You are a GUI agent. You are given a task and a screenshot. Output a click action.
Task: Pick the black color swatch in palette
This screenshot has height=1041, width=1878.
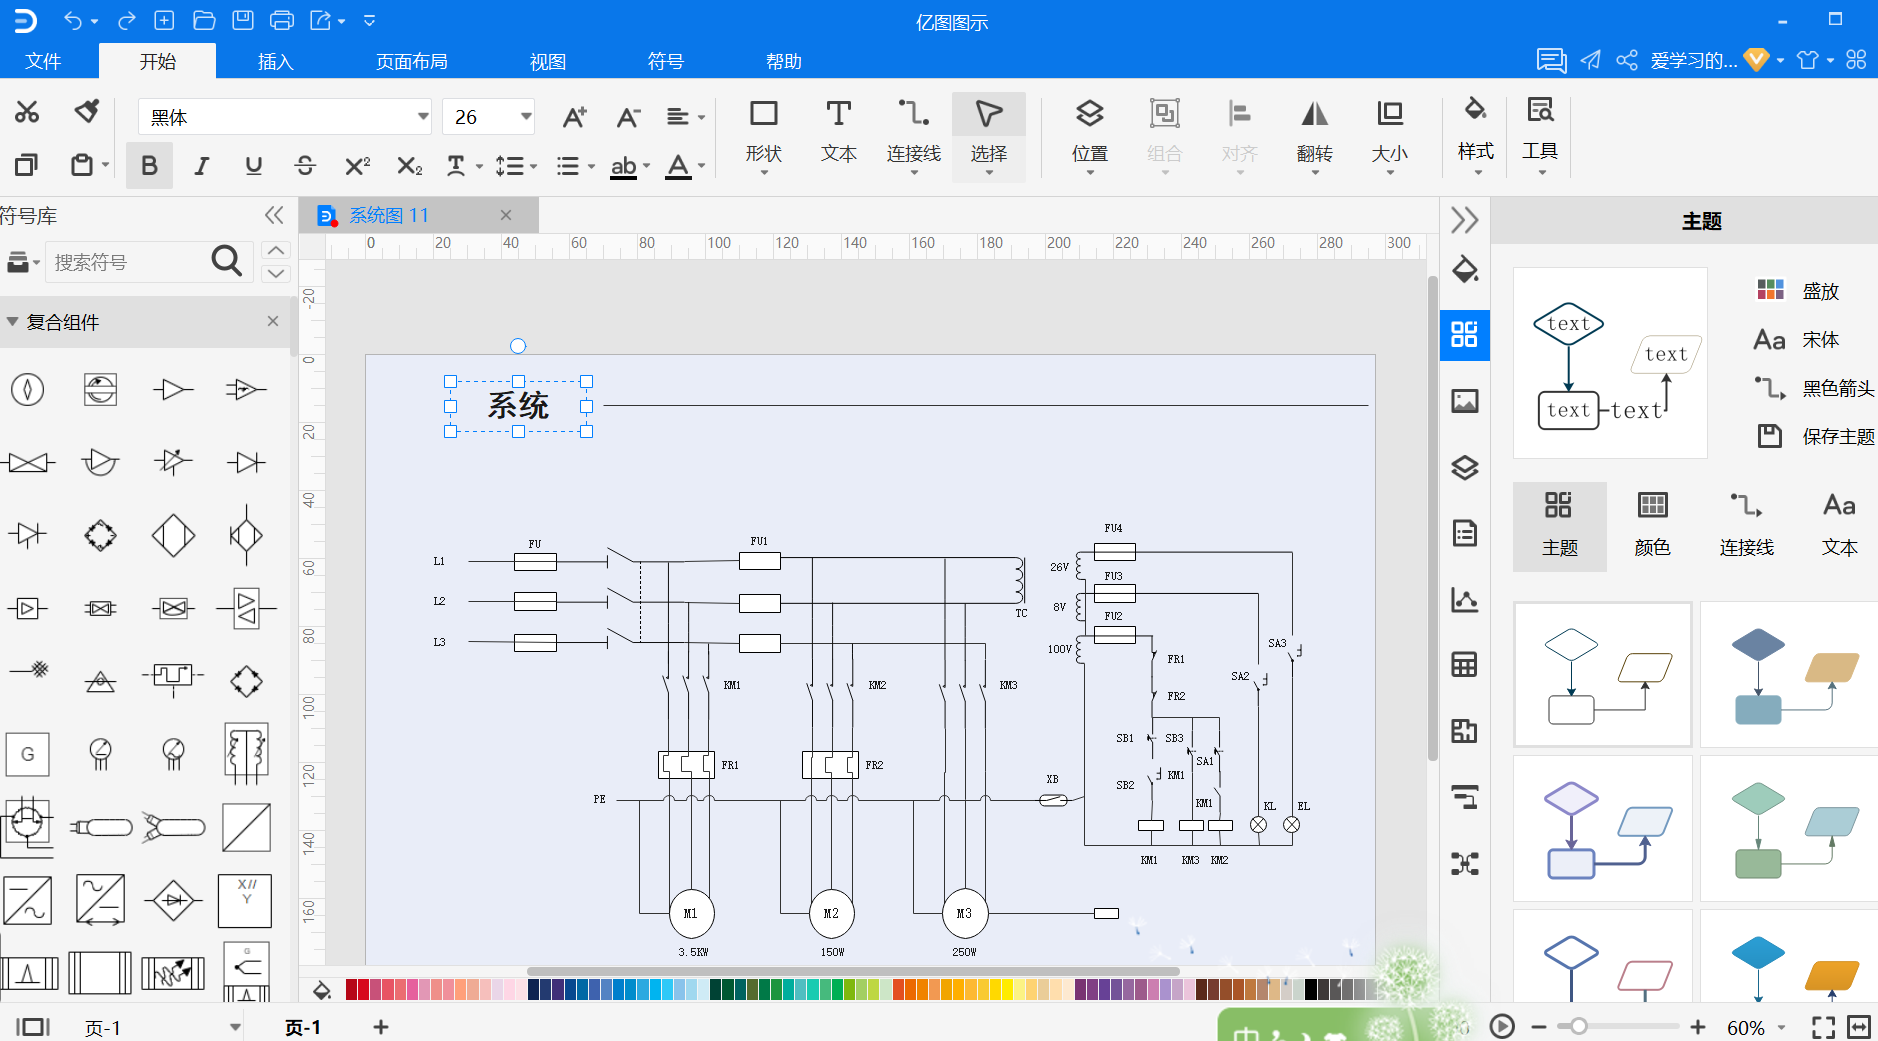pos(1310,989)
